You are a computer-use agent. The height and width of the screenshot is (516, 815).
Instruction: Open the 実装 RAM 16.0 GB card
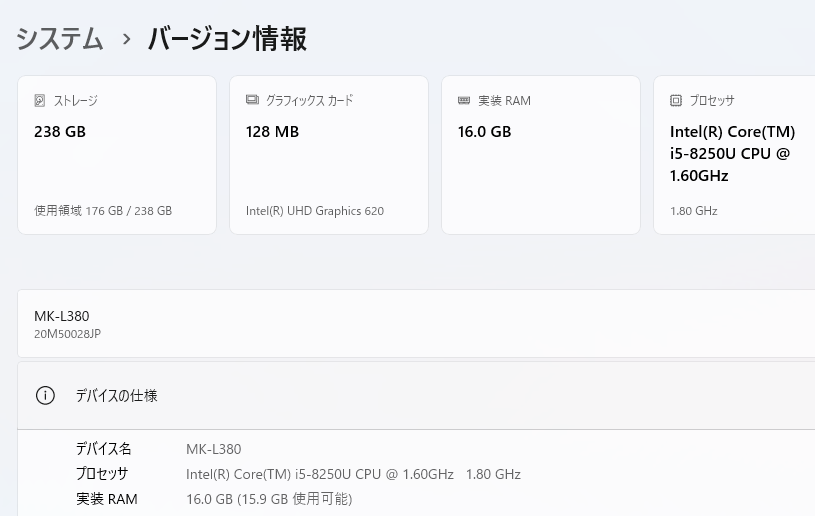pyautogui.click(x=541, y=155)
